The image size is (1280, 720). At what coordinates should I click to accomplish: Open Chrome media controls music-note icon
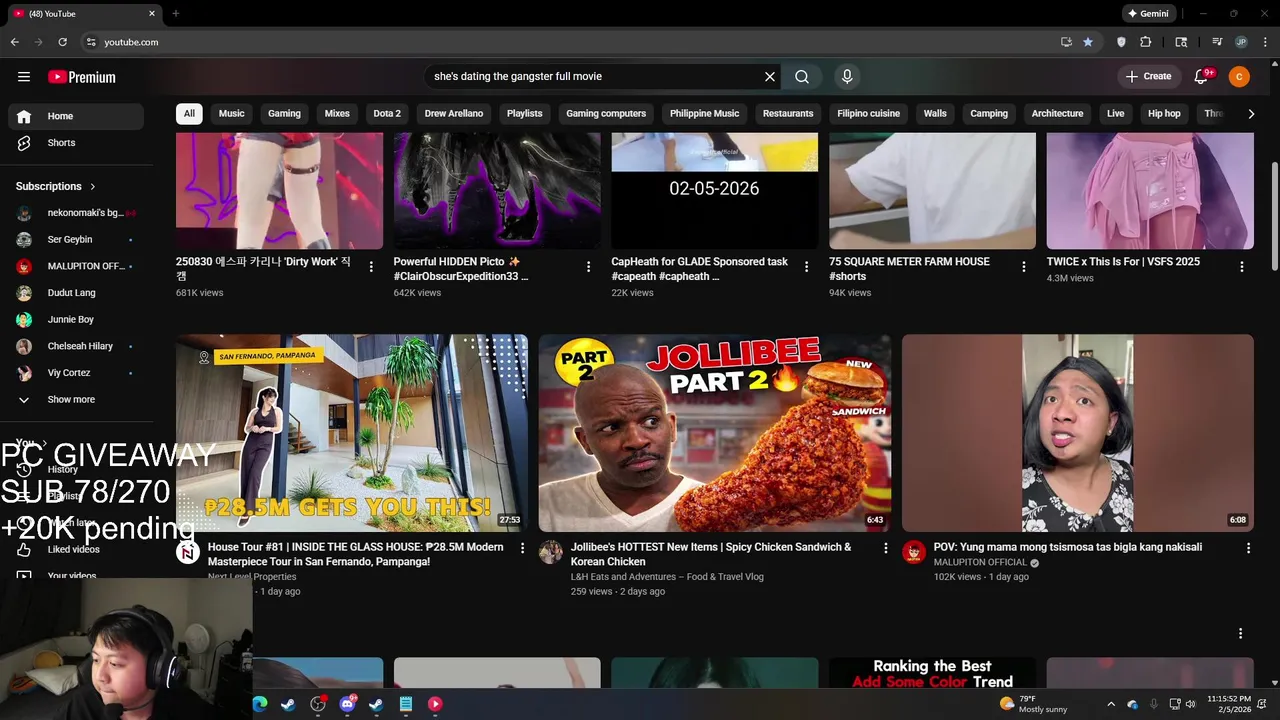[x=1217, y=42]
